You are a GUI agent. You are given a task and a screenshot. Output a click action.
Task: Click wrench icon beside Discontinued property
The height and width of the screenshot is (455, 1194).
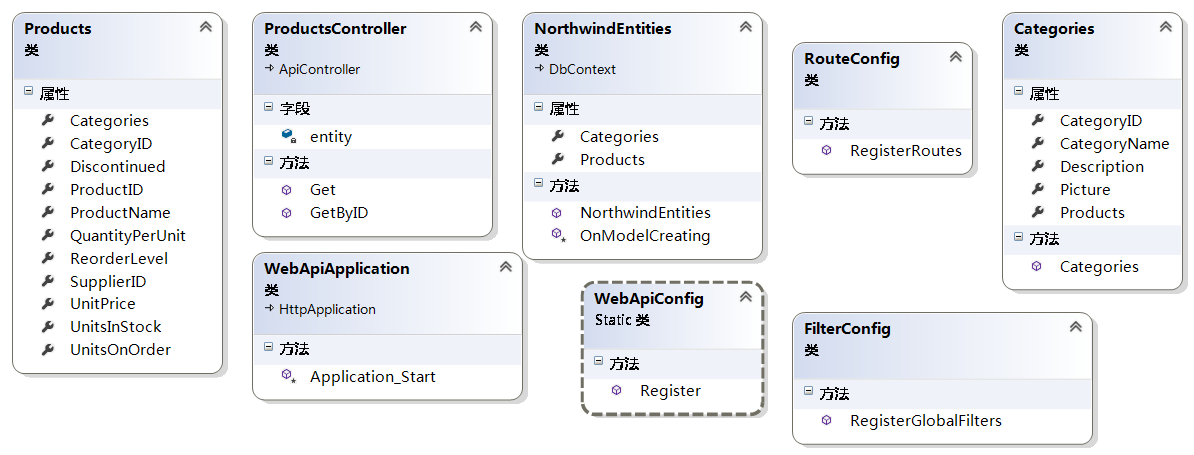(48, 165)
